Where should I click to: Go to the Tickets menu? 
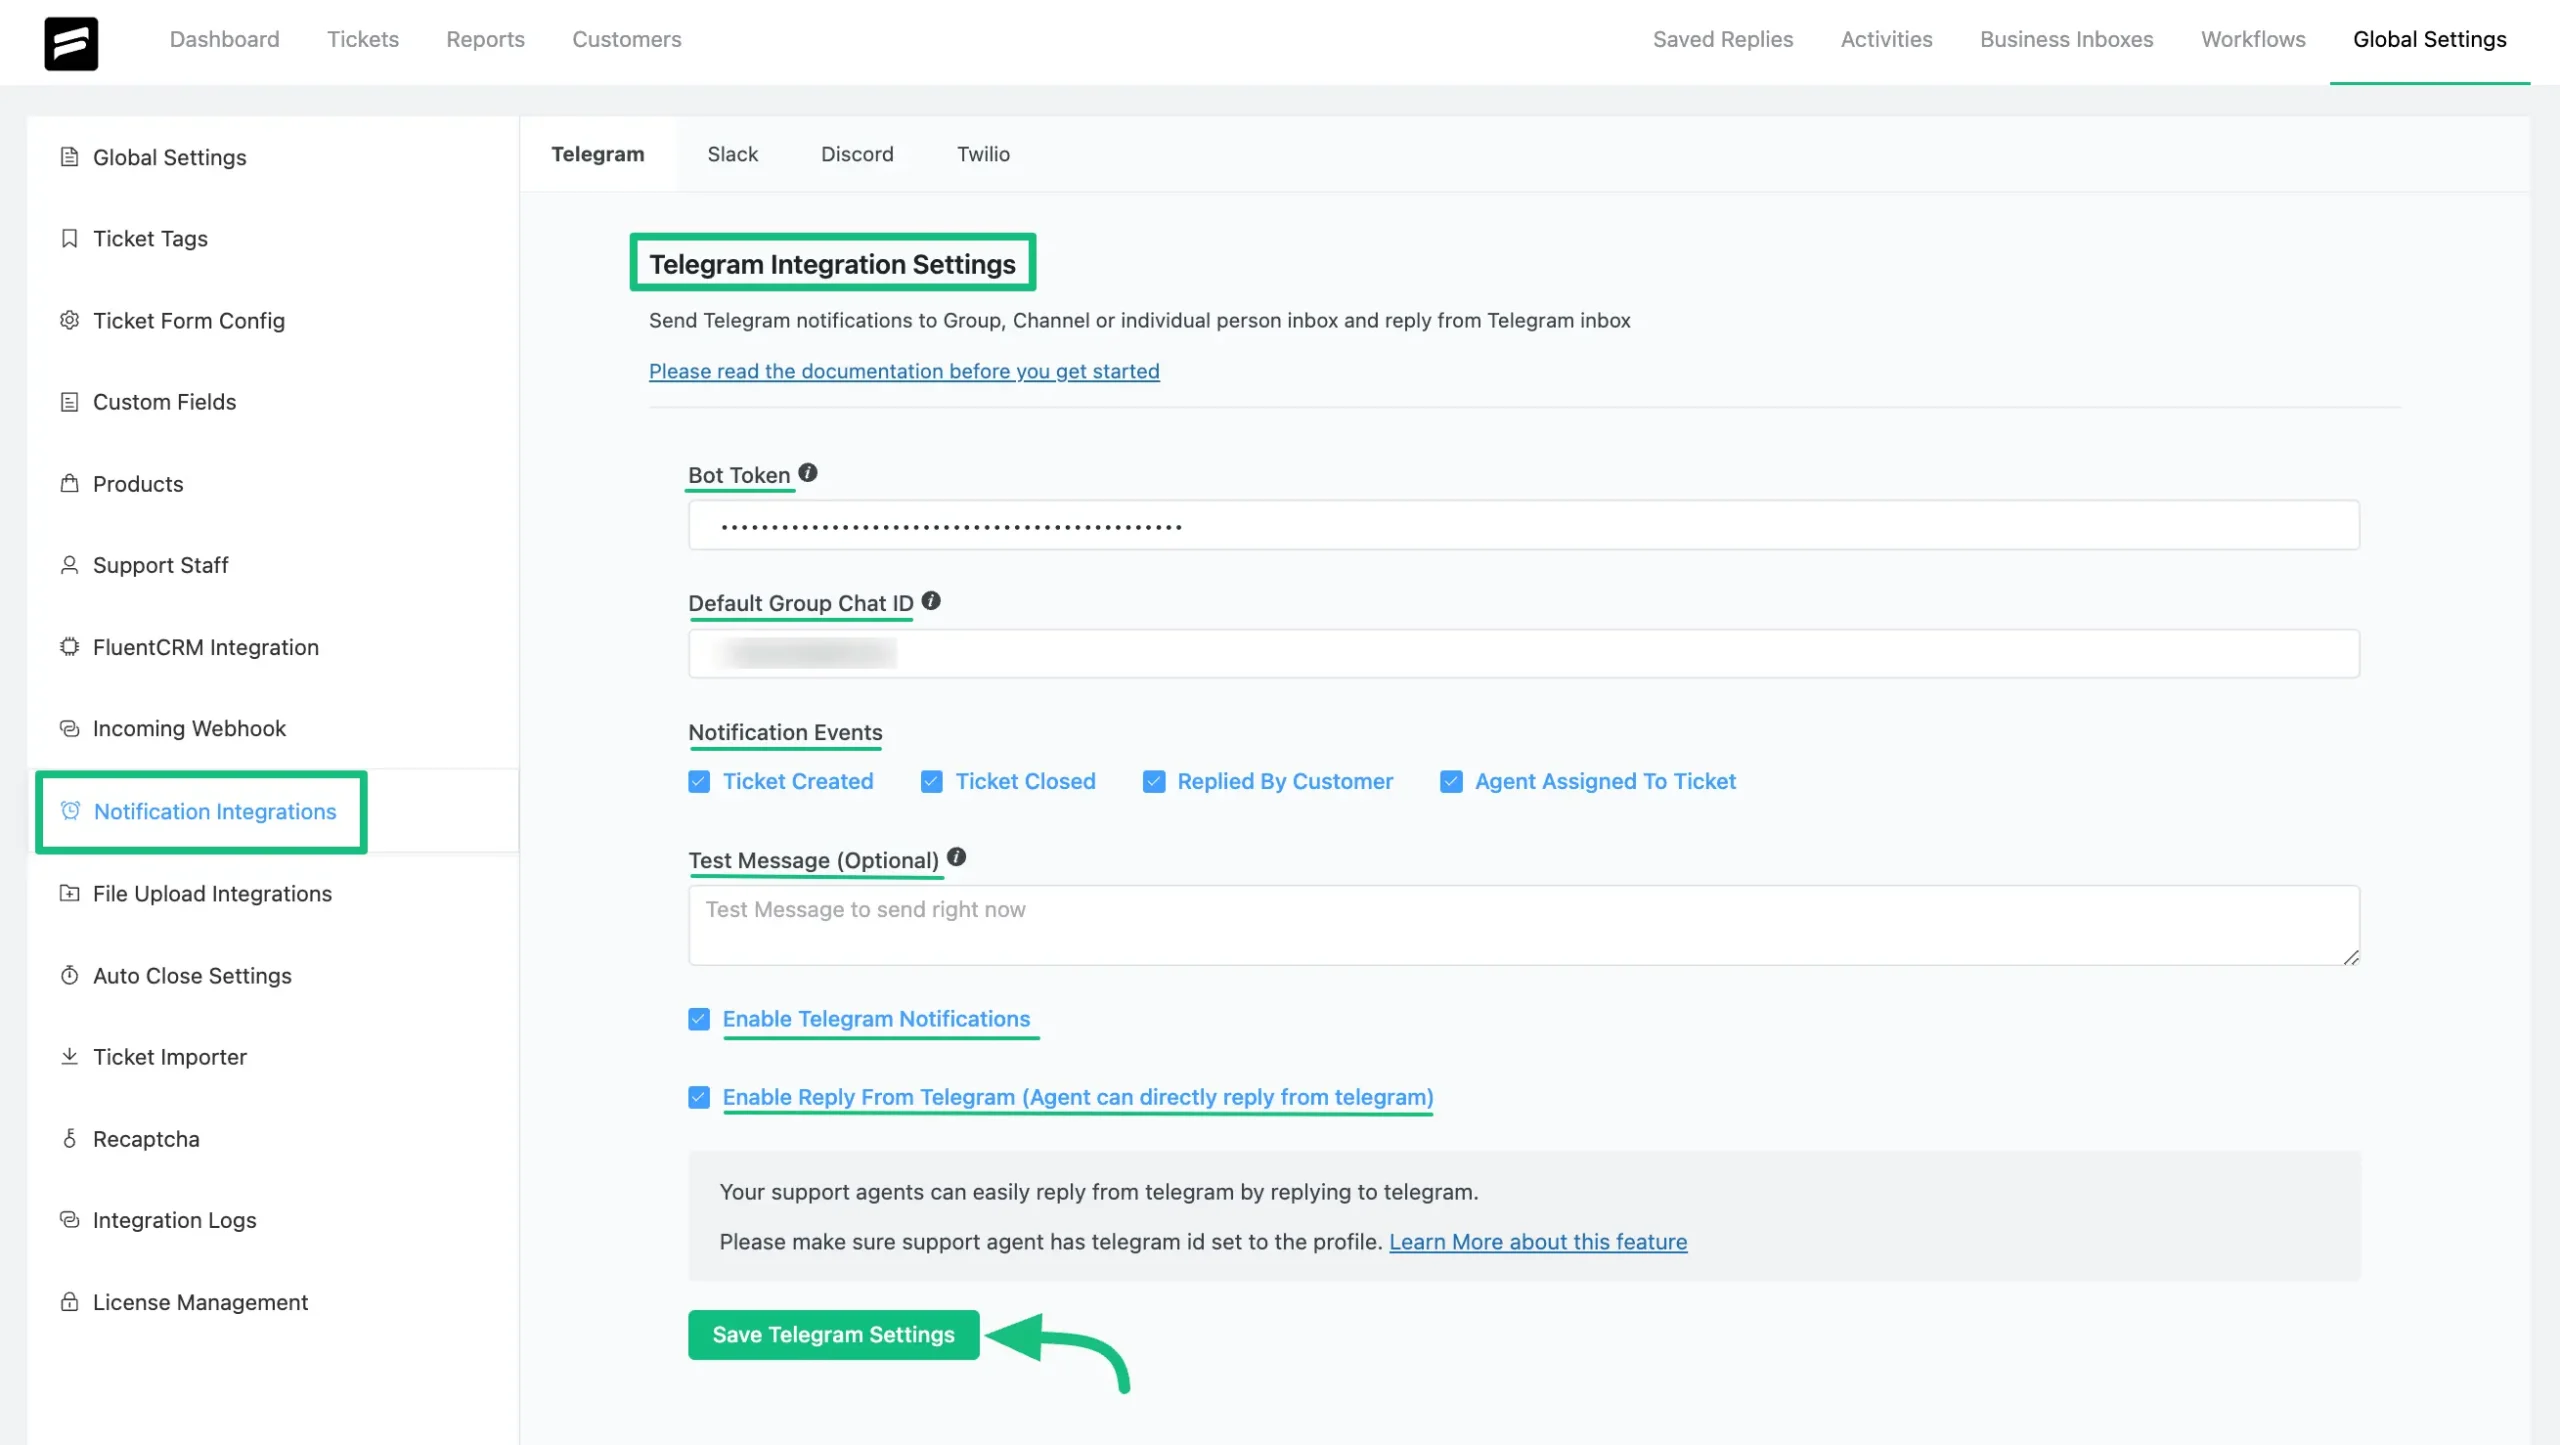pyautogui.click(x=363, y=39)
